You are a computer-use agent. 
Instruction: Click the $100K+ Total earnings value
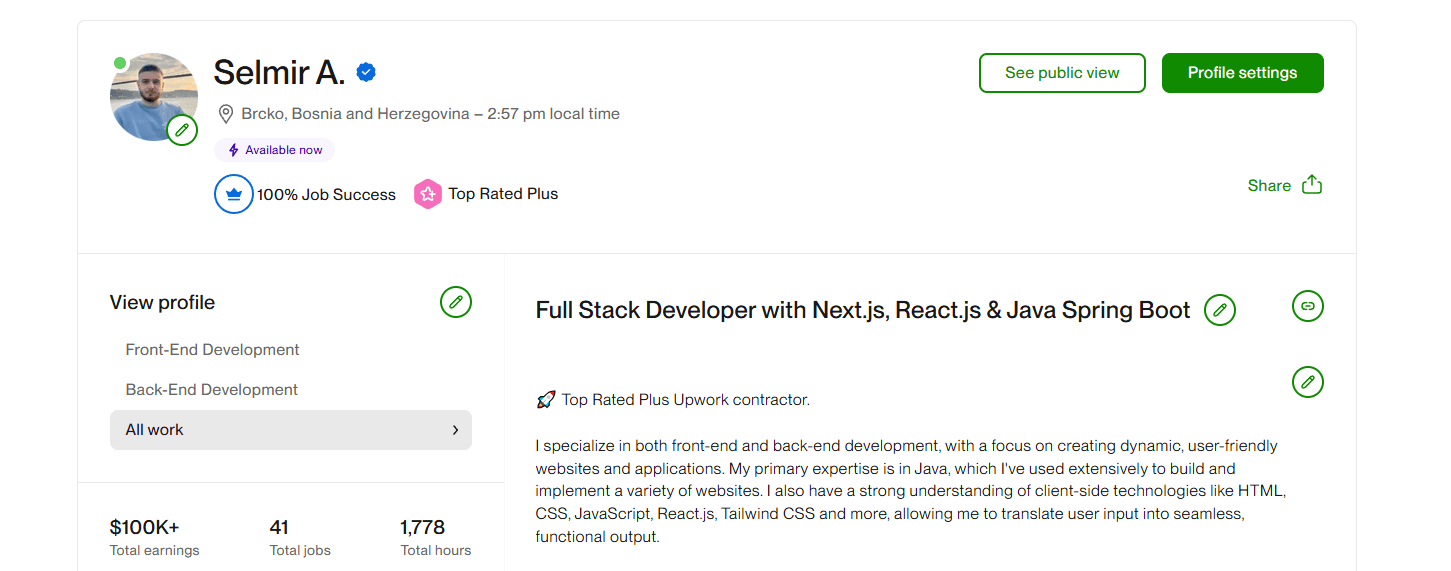click(145, 527)
